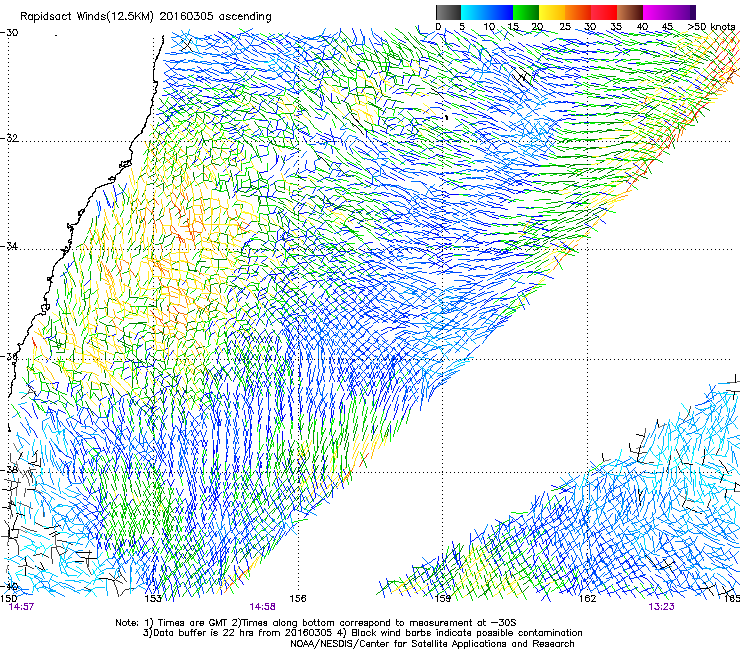
Task: Select the yellow 20-25 knots legend segment
Action: pyautogui.click(x=552, y=12)
